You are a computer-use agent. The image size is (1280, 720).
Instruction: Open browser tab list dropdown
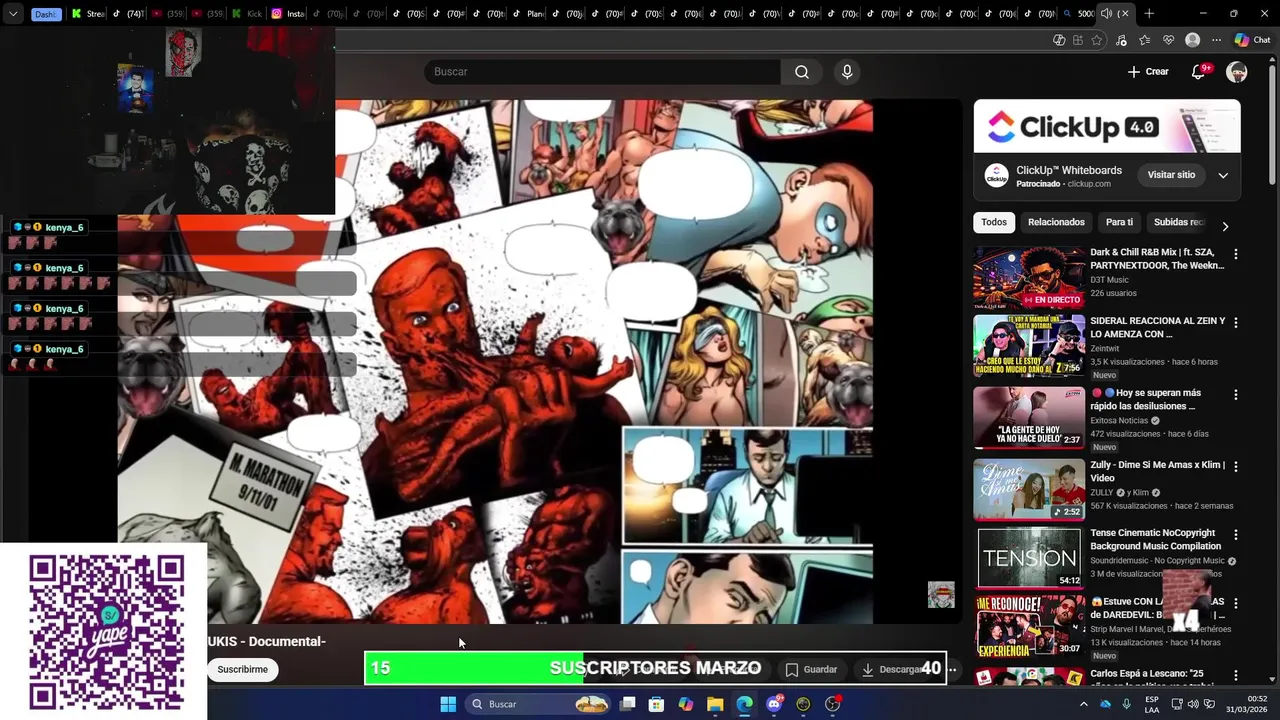(x=13, y=14)
